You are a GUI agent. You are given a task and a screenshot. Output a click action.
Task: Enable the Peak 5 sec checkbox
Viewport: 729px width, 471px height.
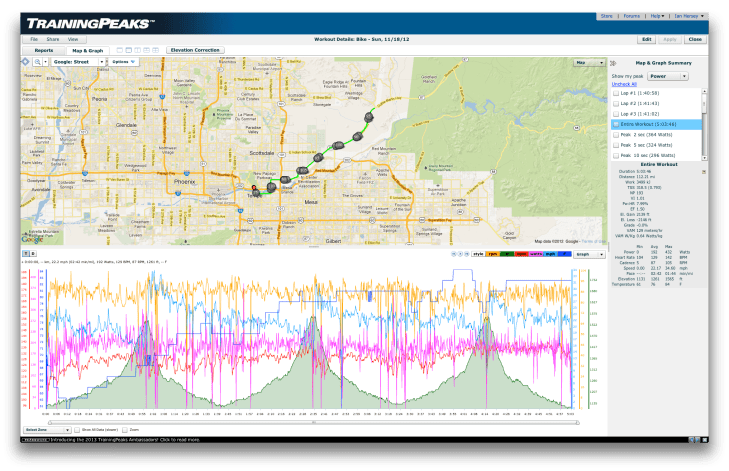tap(616, 144)
